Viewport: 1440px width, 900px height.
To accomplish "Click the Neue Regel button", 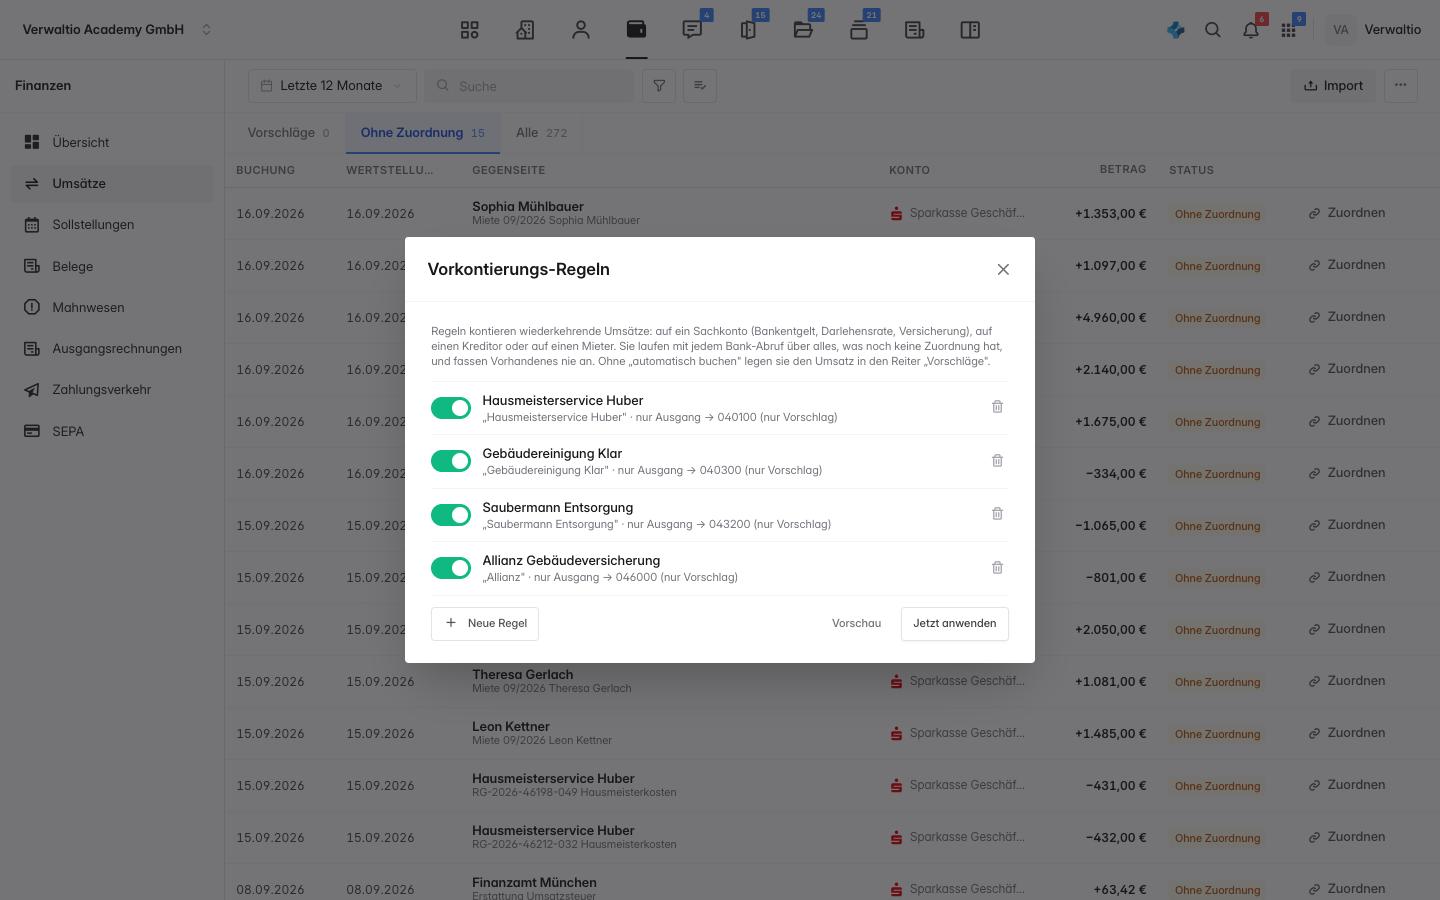I will click(485, 624).
